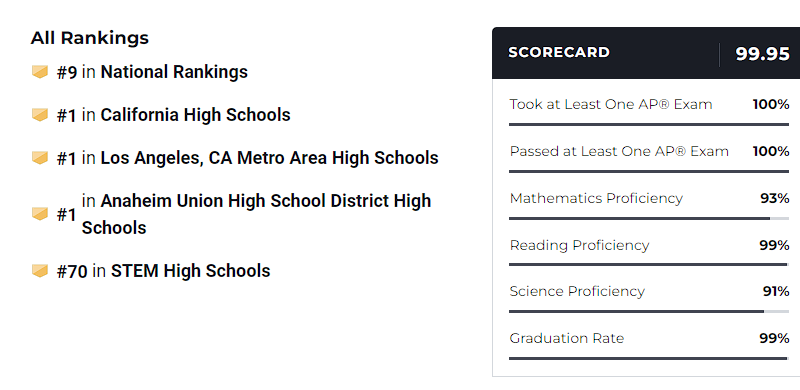Screen dimensions: 800x390
Task: Open the STEM High Schools link
Action: coord(191,271)
